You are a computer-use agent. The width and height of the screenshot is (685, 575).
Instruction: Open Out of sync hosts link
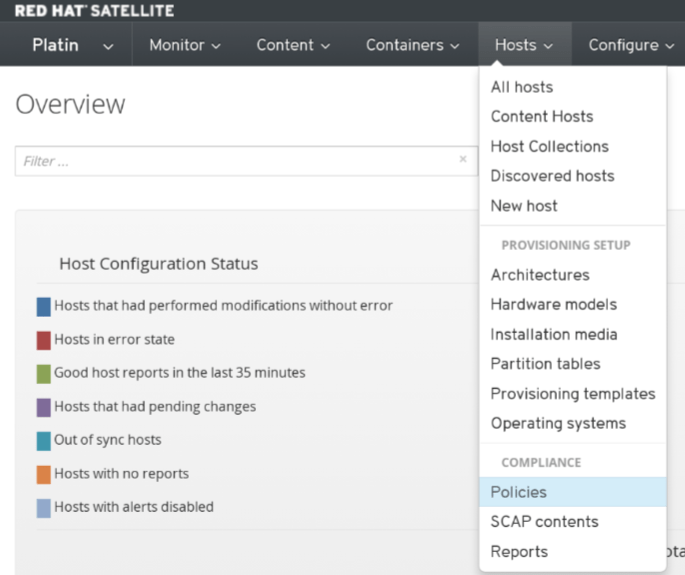click(107, 440)
